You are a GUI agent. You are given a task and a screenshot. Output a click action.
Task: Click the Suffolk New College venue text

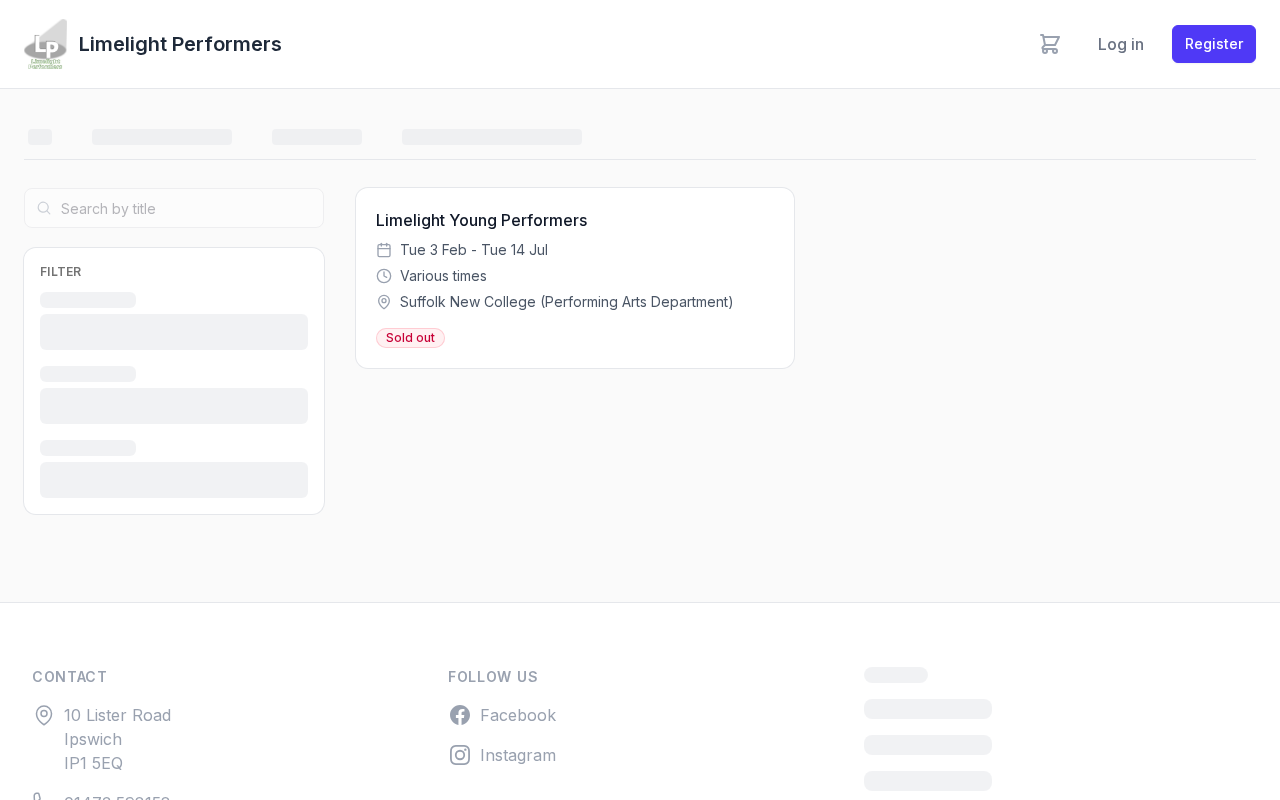coord(567,302)
